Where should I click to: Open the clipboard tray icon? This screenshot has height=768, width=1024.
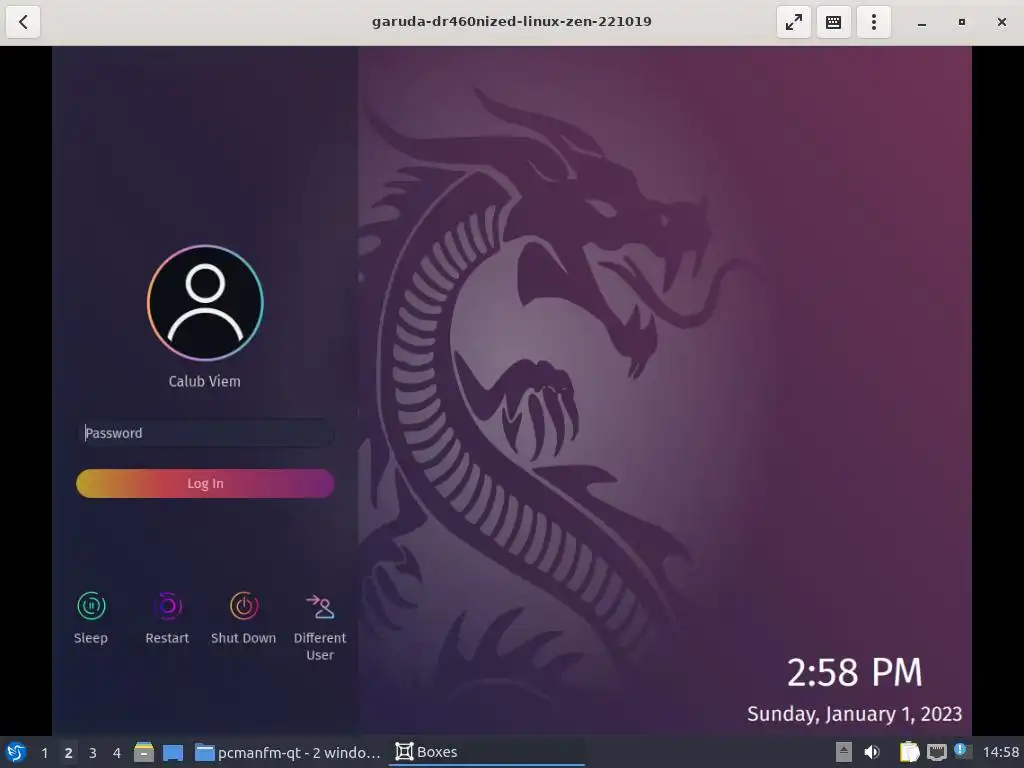click(x=909, y=752)
